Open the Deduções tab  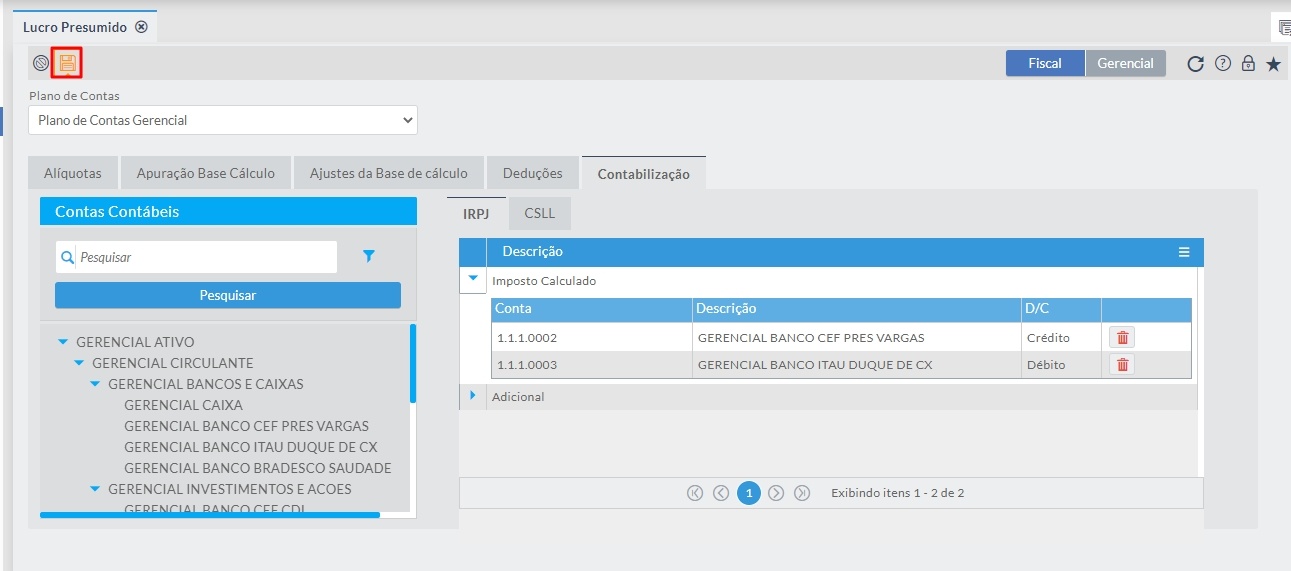(x=533, y=173)
